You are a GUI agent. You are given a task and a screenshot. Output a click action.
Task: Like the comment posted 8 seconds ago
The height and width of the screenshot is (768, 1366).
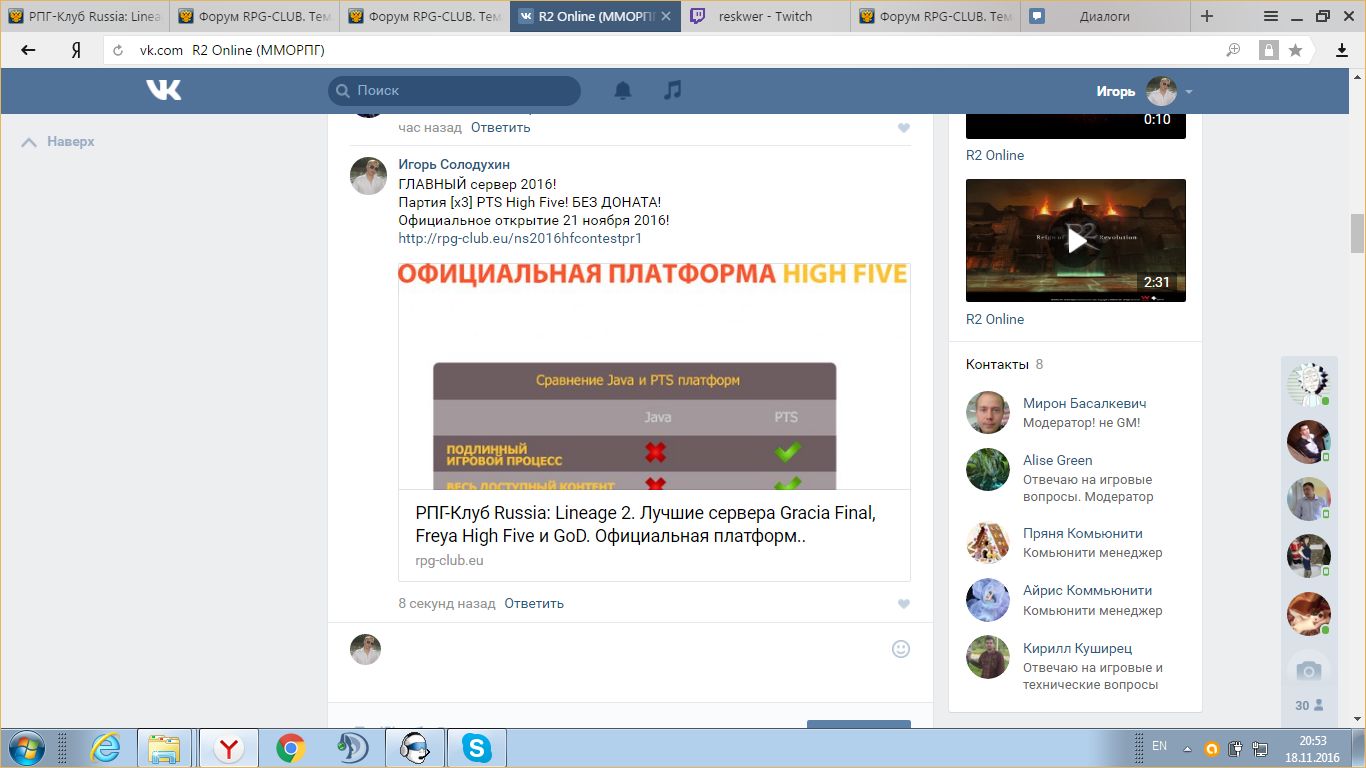click(x=904, y=604)
